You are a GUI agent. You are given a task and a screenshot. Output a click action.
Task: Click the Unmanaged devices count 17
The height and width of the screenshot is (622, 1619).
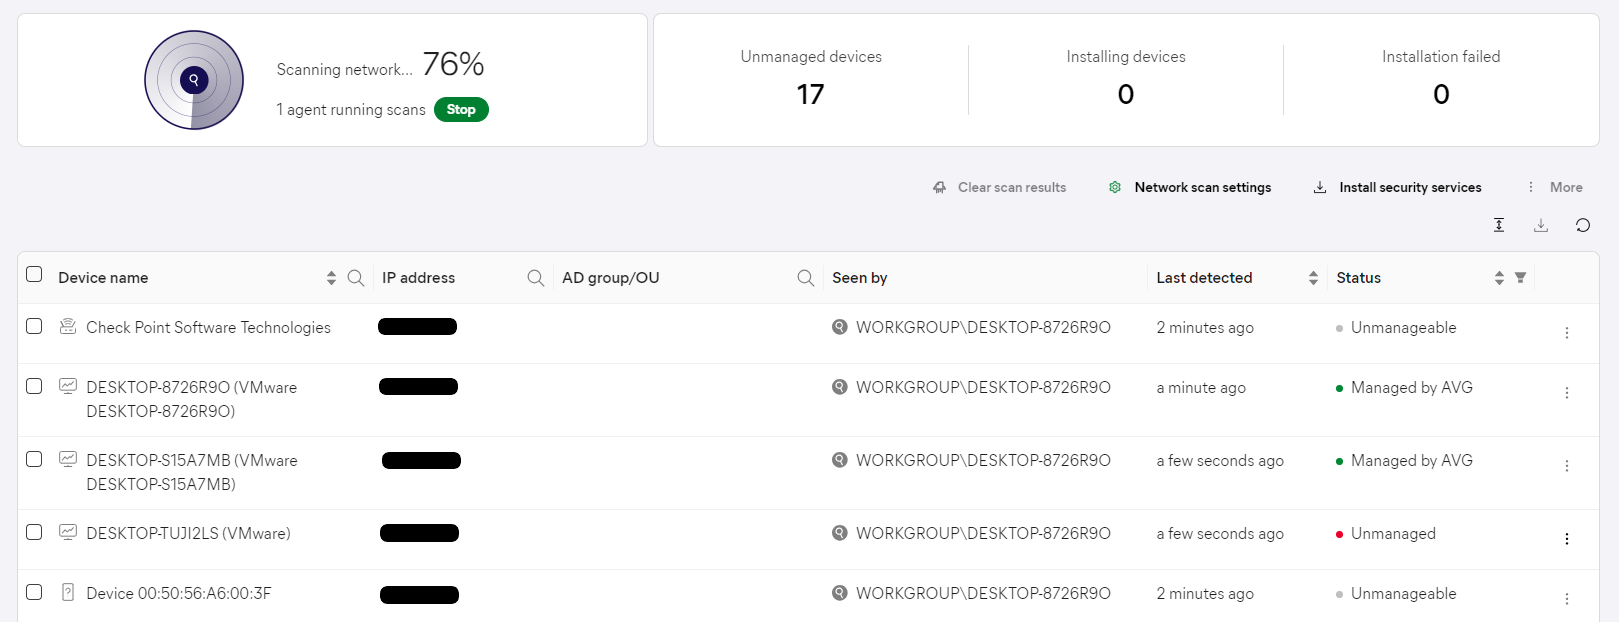810,94
